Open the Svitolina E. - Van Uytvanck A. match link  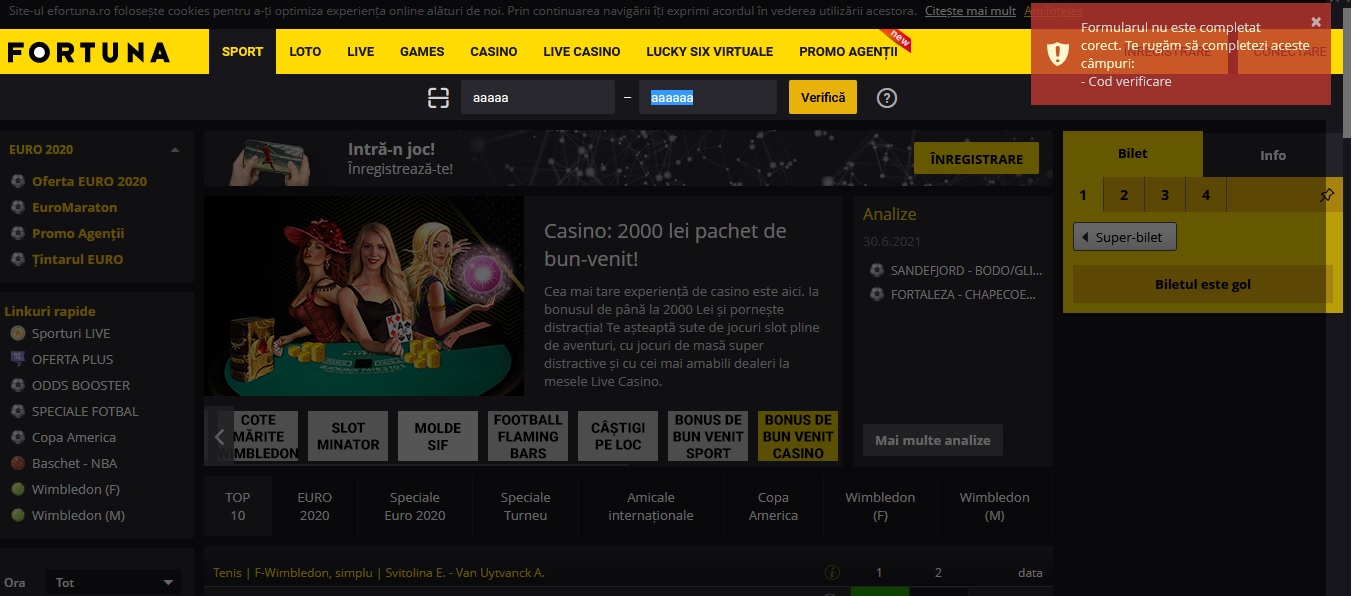click(378, 573)
